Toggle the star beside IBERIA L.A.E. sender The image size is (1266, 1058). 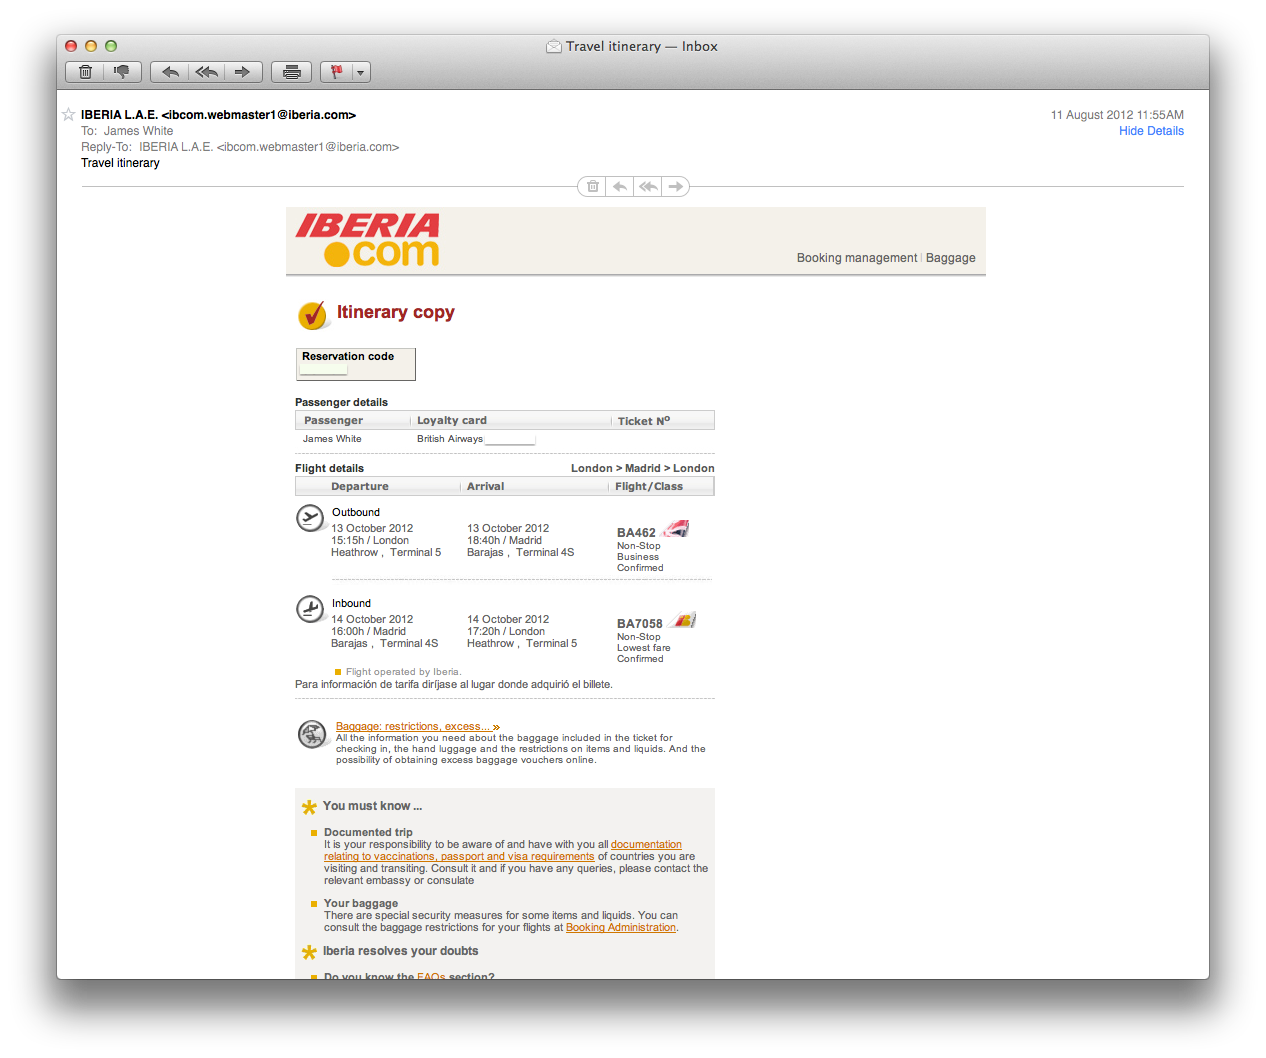pos(68,115)
